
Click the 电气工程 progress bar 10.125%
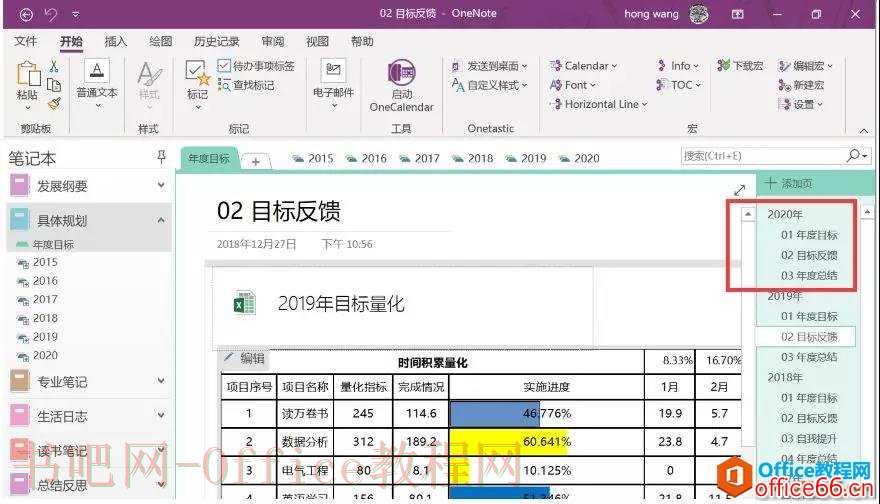[546, 470]
